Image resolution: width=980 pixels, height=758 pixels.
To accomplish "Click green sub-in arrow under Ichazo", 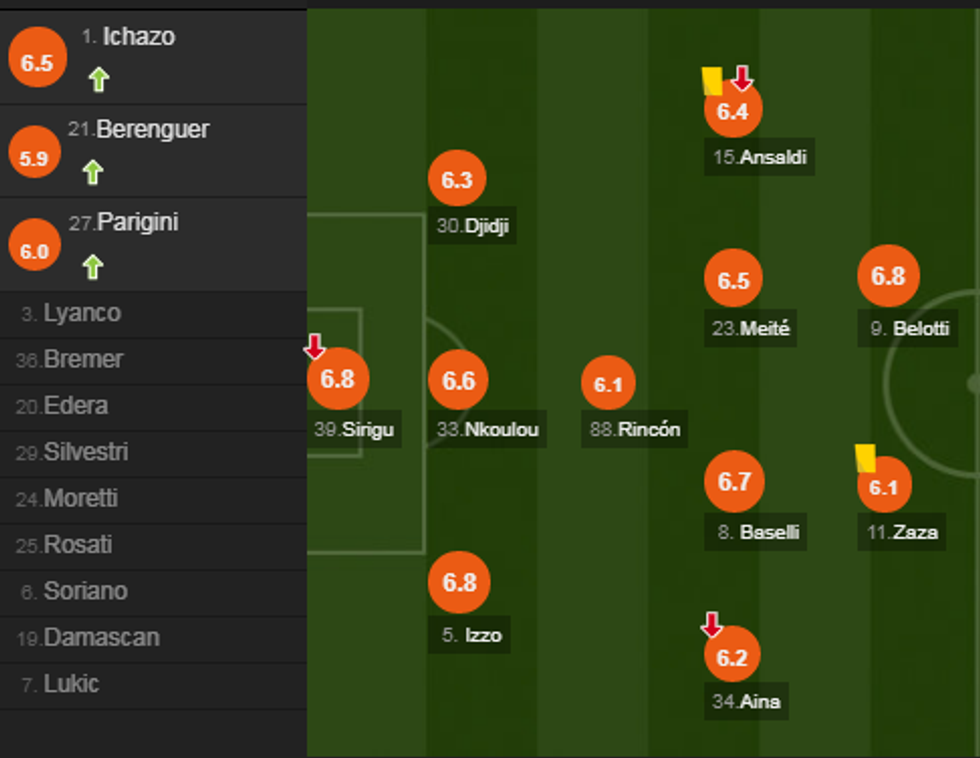I will [97, 80].
